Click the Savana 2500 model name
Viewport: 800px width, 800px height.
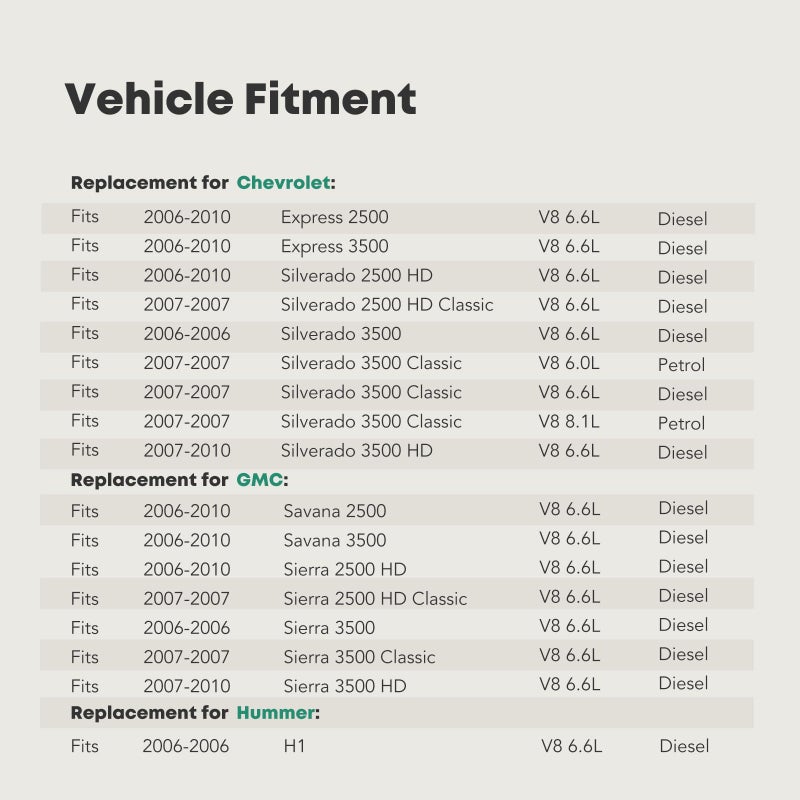(335, 511)
